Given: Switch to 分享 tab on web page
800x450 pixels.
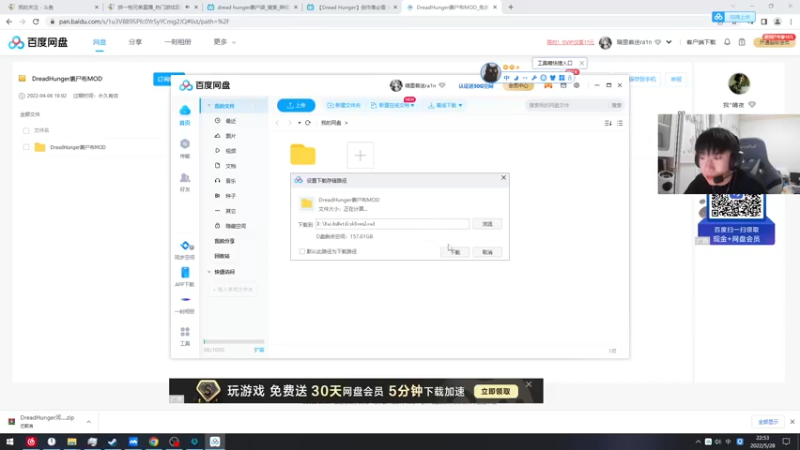Looking at the screenshot, I should coord(135,42).
